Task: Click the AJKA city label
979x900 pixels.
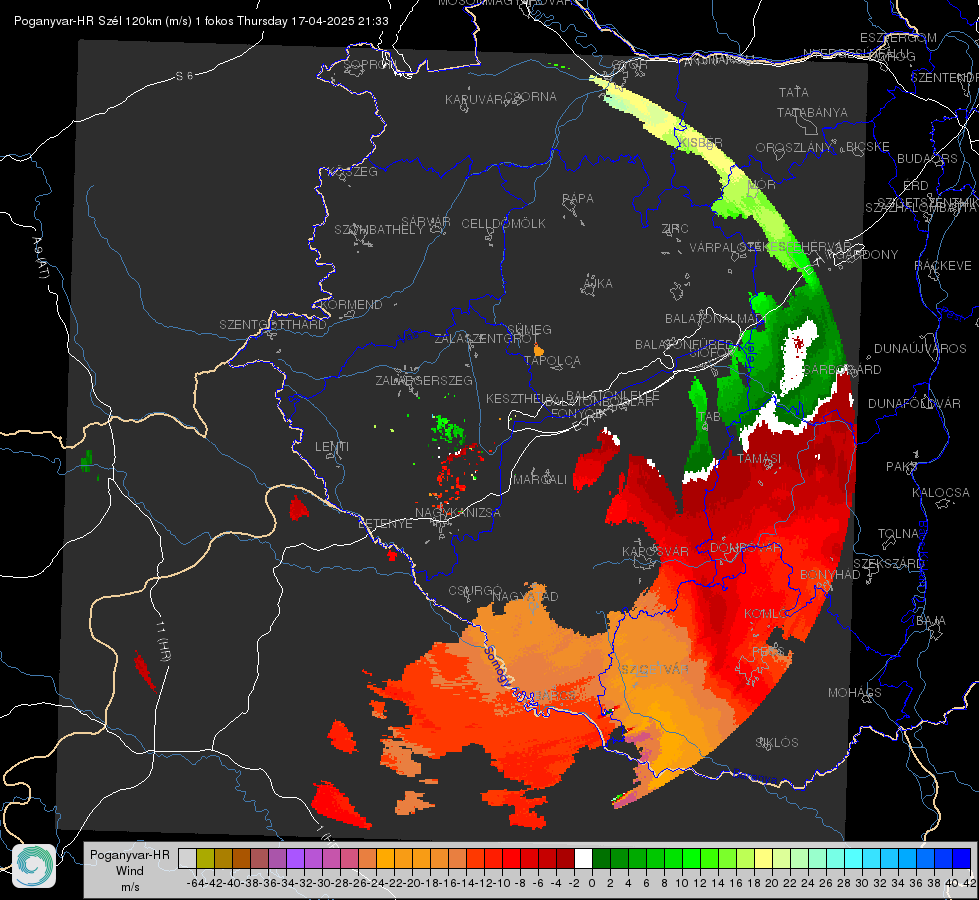Action: tap(598, 284)
